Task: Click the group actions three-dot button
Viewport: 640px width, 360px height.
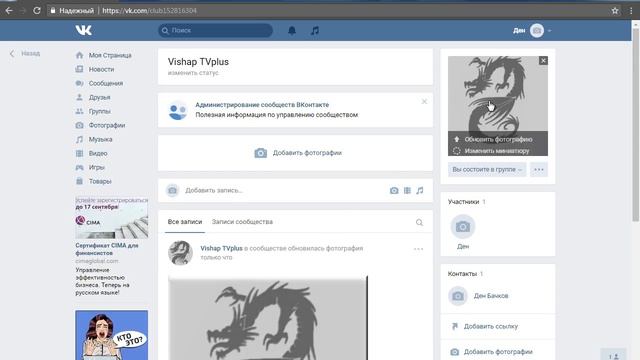Action: point(539,169)
